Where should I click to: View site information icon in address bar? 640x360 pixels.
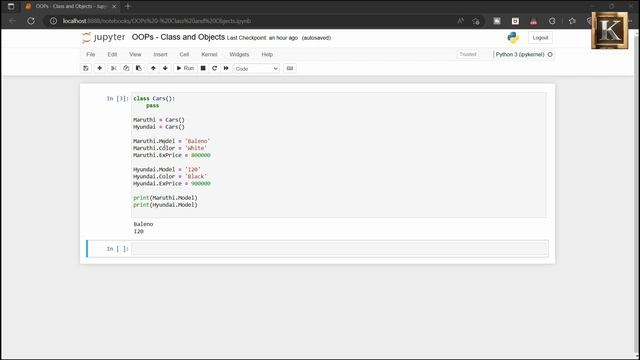(53, 21)
